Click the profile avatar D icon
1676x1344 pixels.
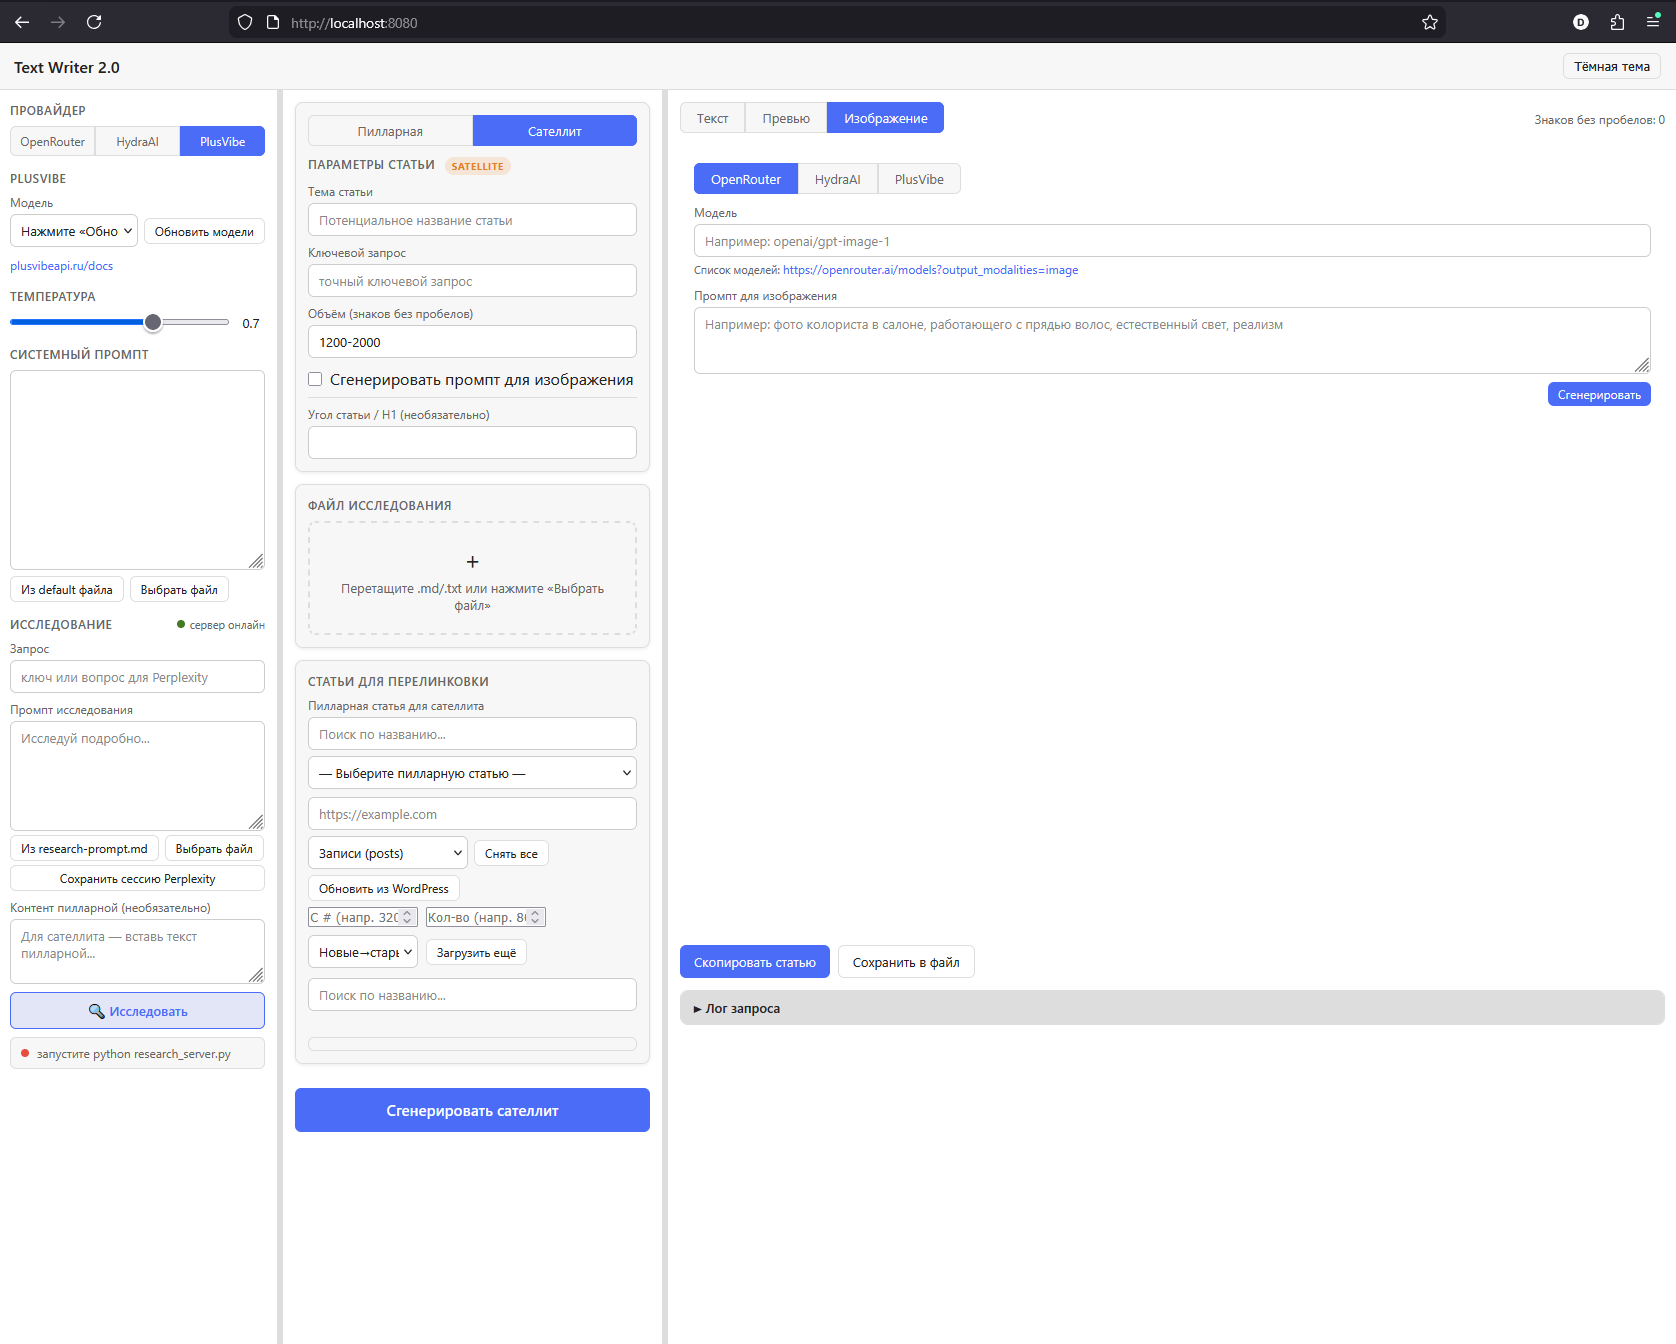[1581, 22]
